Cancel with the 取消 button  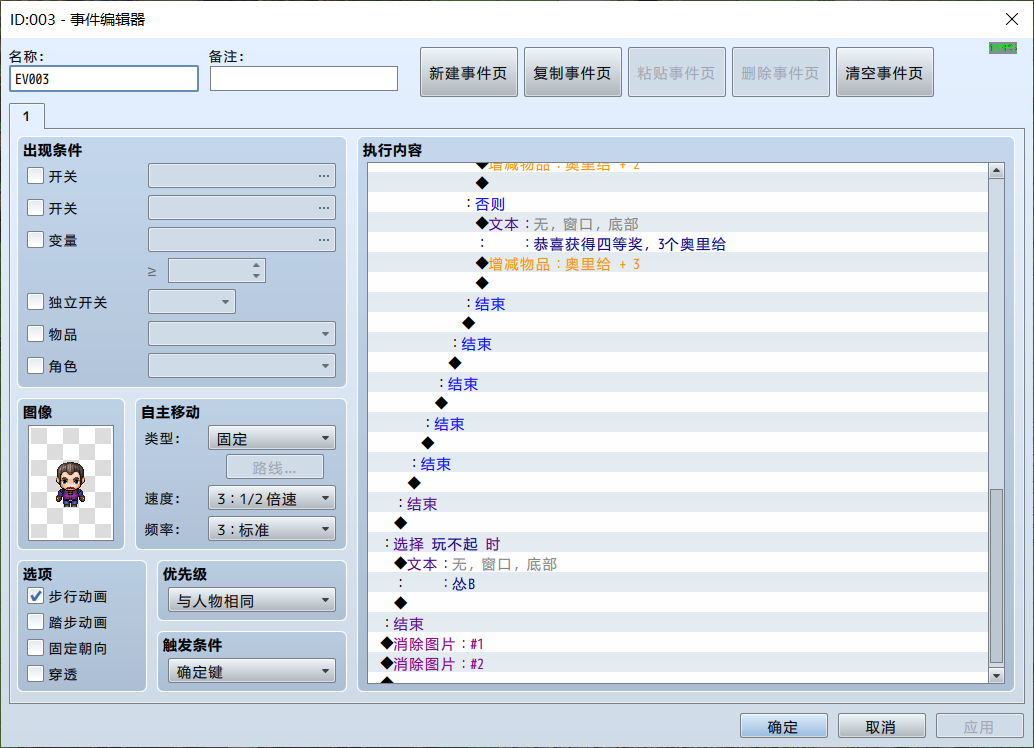(881, 727)
